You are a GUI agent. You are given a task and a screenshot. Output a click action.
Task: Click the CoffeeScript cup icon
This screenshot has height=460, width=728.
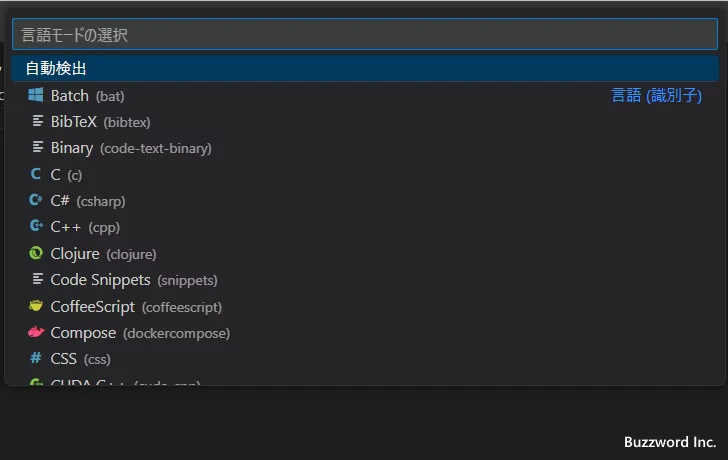pos(36,306)
